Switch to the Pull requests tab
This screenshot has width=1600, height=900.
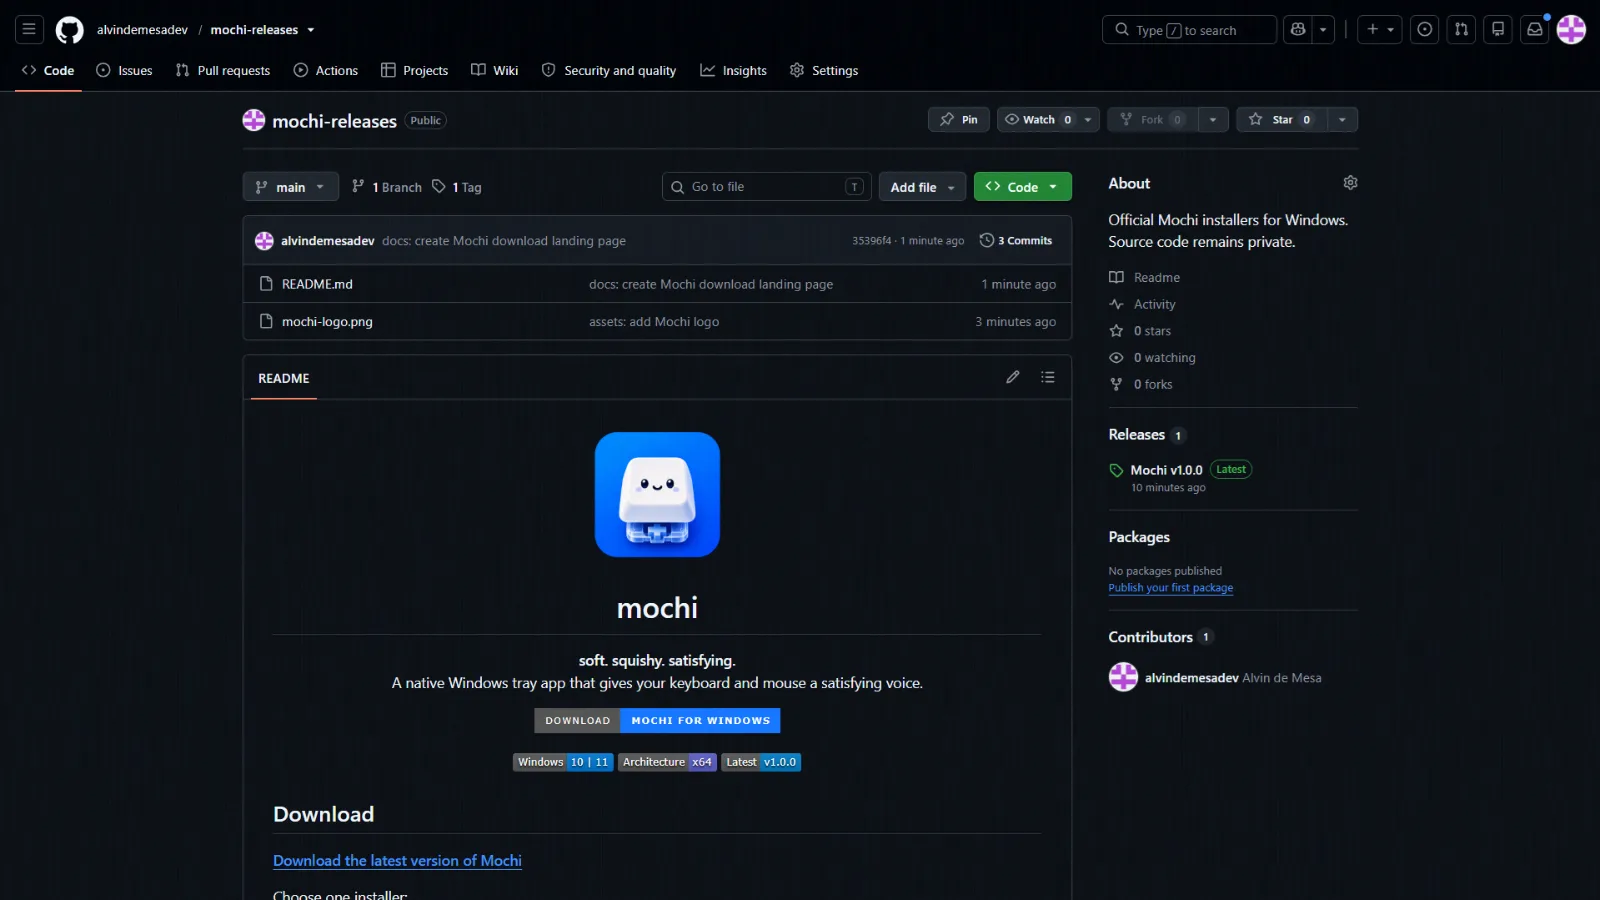223,70
